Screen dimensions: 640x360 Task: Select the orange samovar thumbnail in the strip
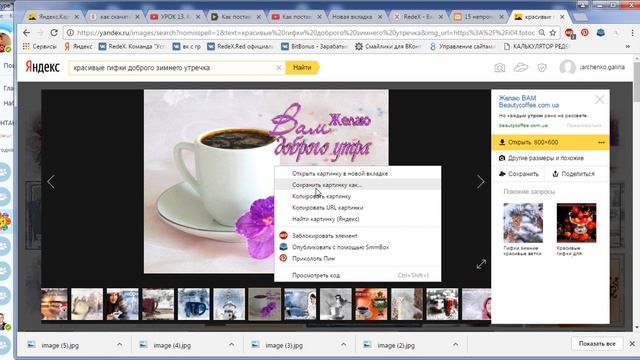[371, 304]
